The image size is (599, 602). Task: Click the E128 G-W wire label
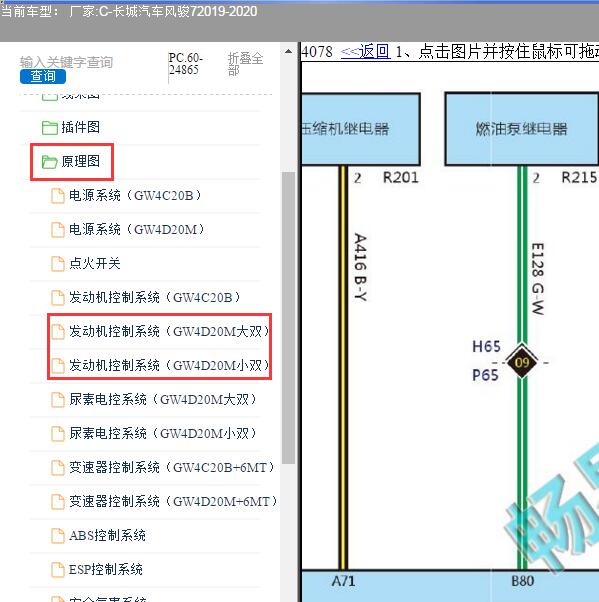538,279
